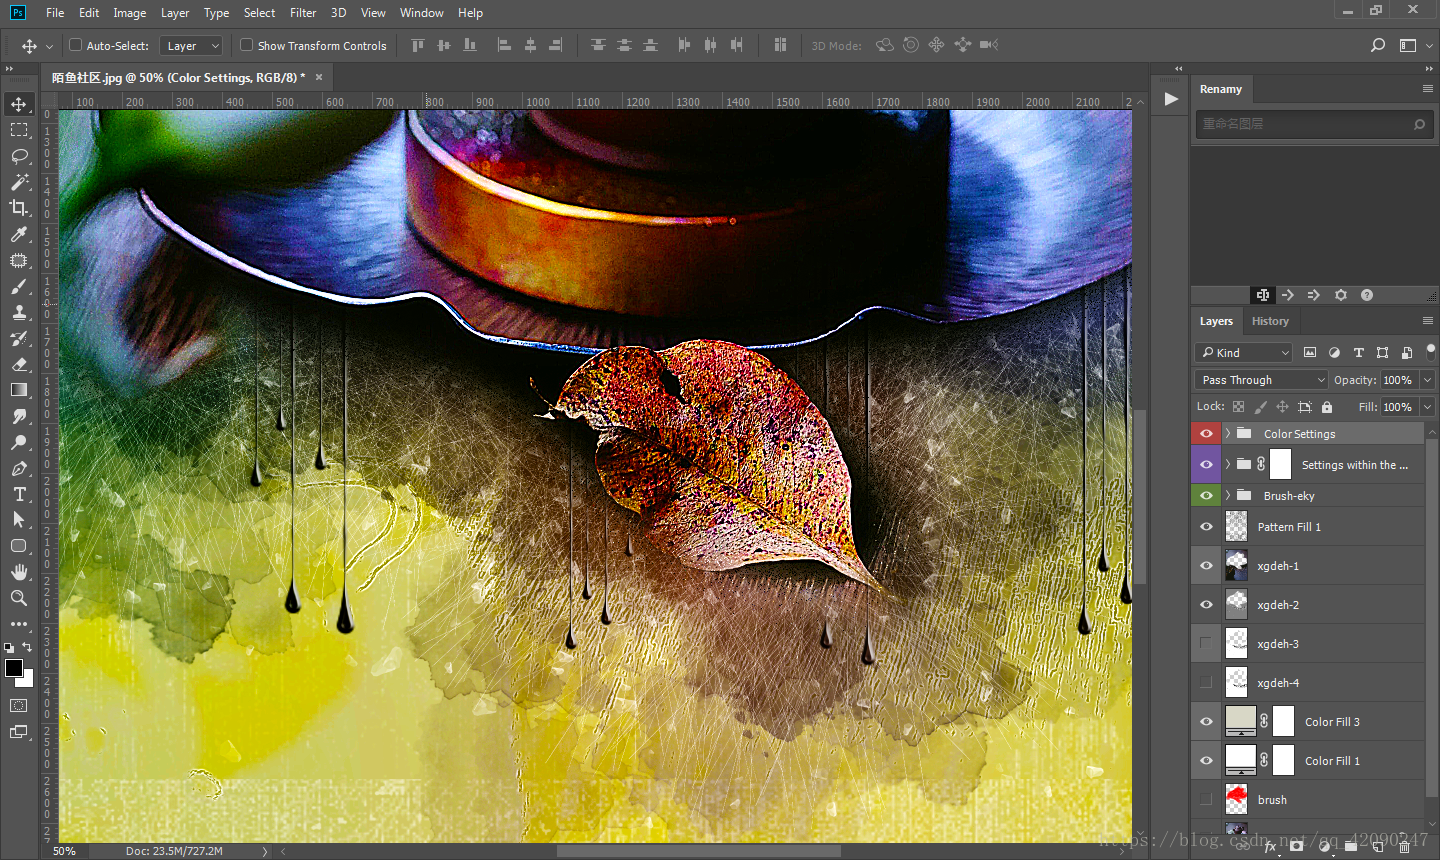Open the Layers panel menu
1440x860 pixels.
pos(1427,320)
